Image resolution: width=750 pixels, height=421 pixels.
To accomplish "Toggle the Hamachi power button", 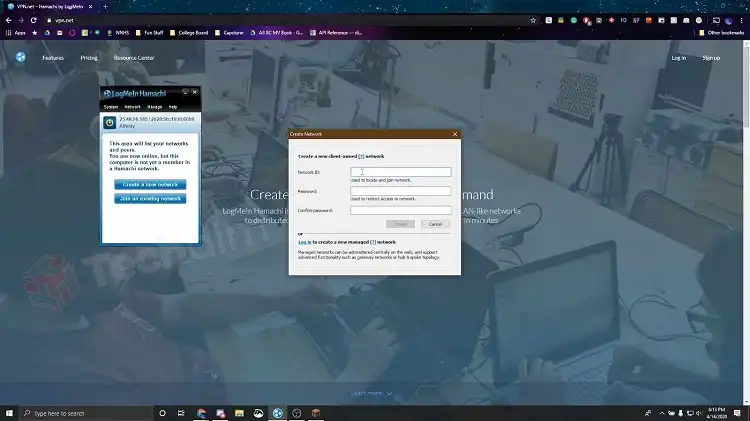I will (110, 122).
